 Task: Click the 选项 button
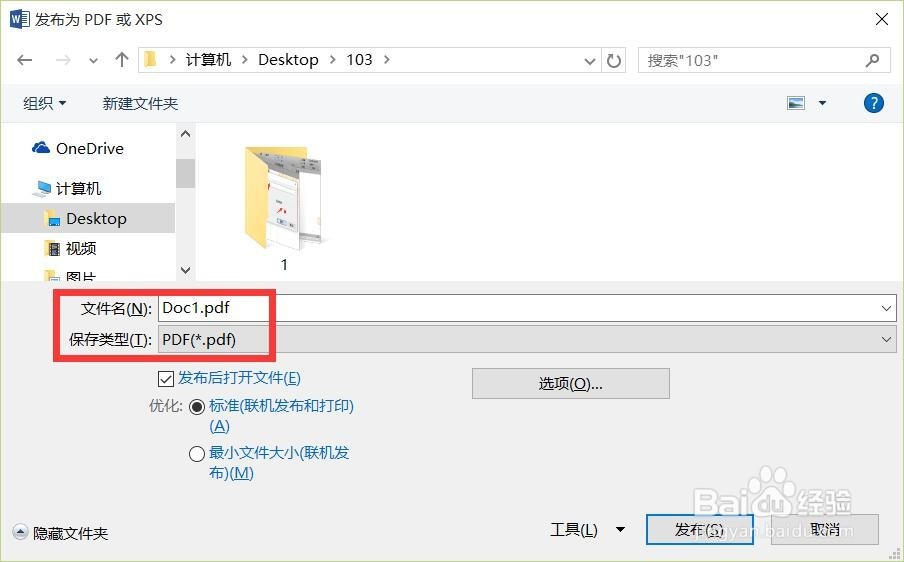click(x=571, y=383)
